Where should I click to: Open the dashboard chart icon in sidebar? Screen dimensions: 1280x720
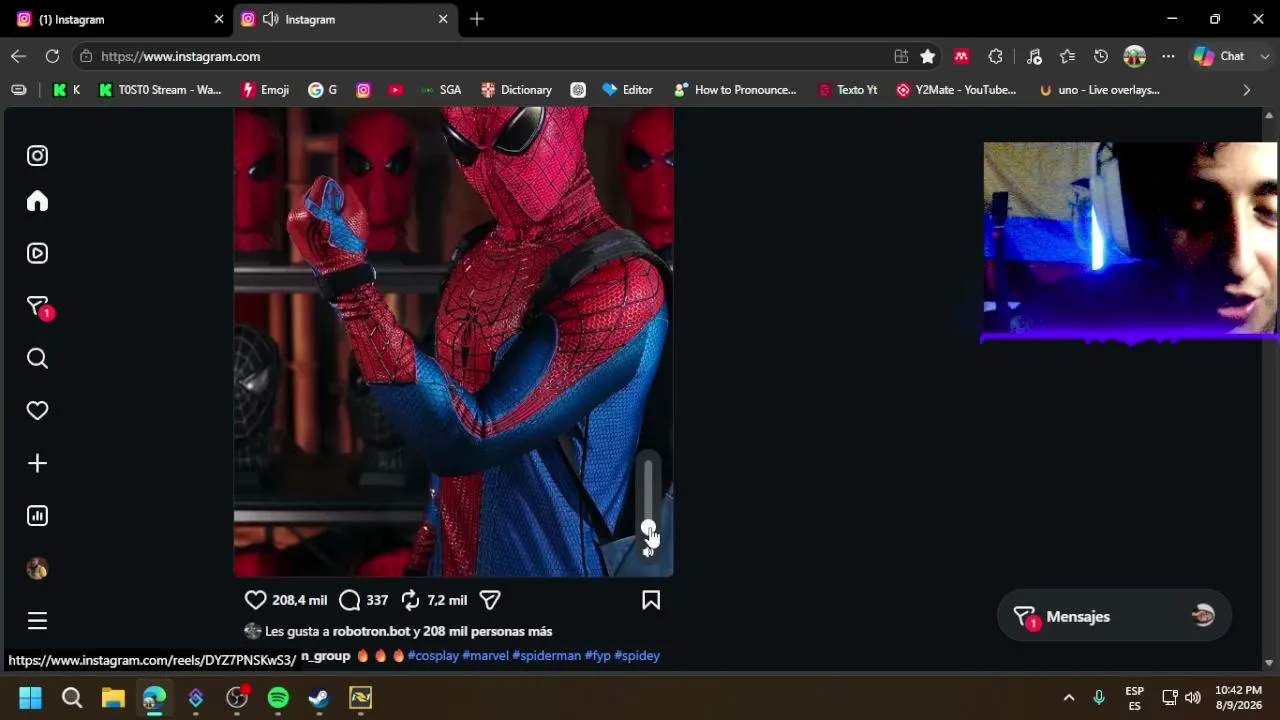coord(37,516)
